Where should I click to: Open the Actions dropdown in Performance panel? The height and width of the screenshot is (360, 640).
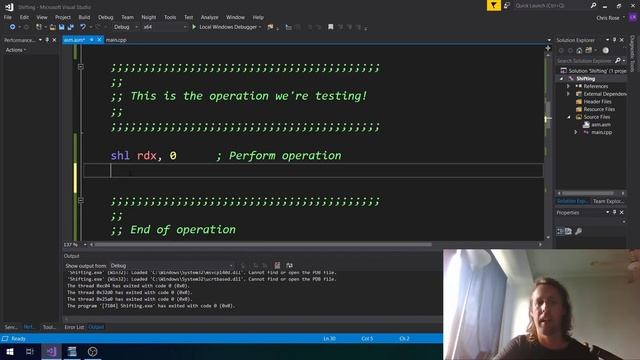pos(16,50)
